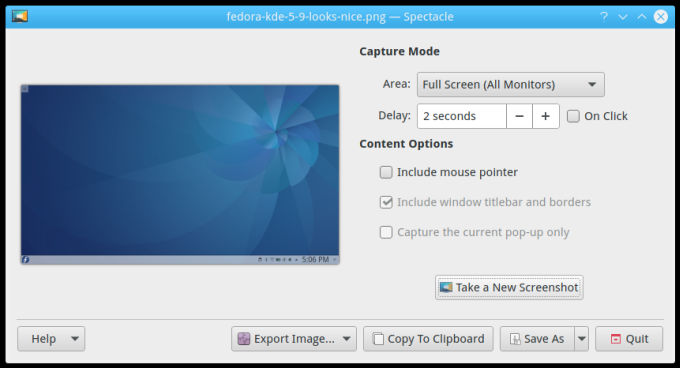Screen dimensions: 680x368
Task: Click the Fedora launcher icon in preview
Action: (26, 260)
